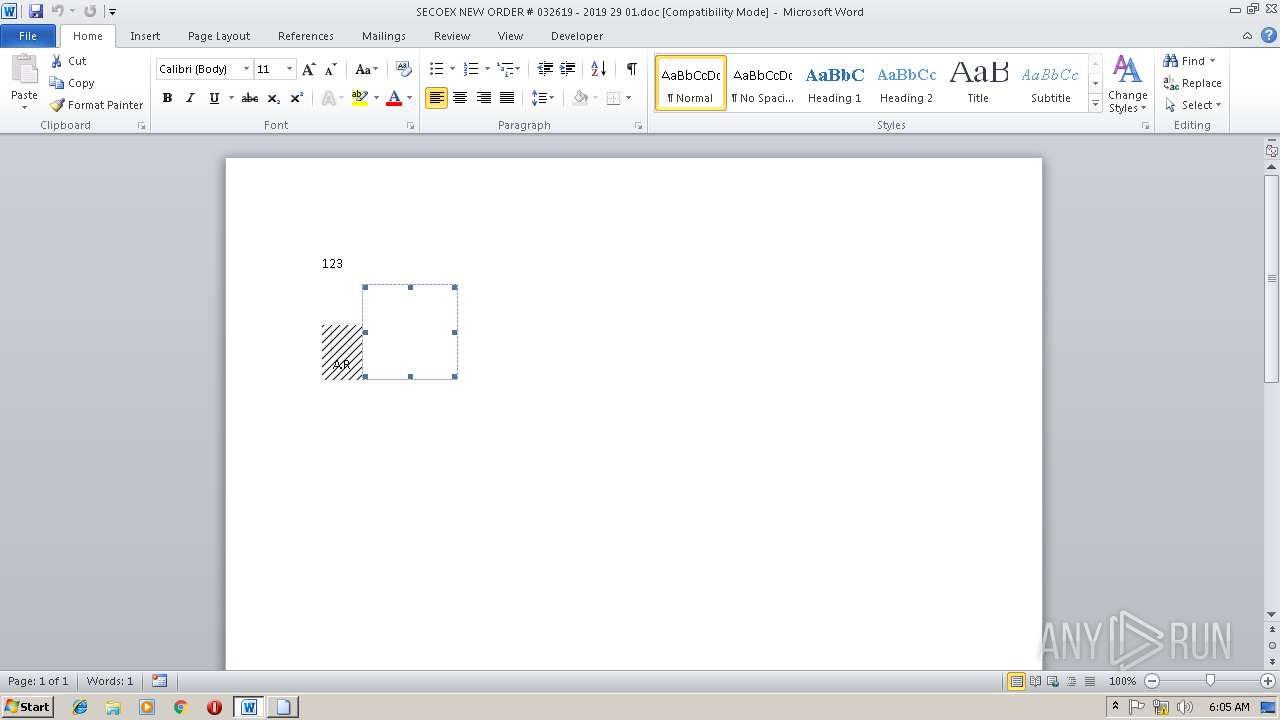Open macro recording icon in status bar
1280x720 pixels.
tap(160, 681)
